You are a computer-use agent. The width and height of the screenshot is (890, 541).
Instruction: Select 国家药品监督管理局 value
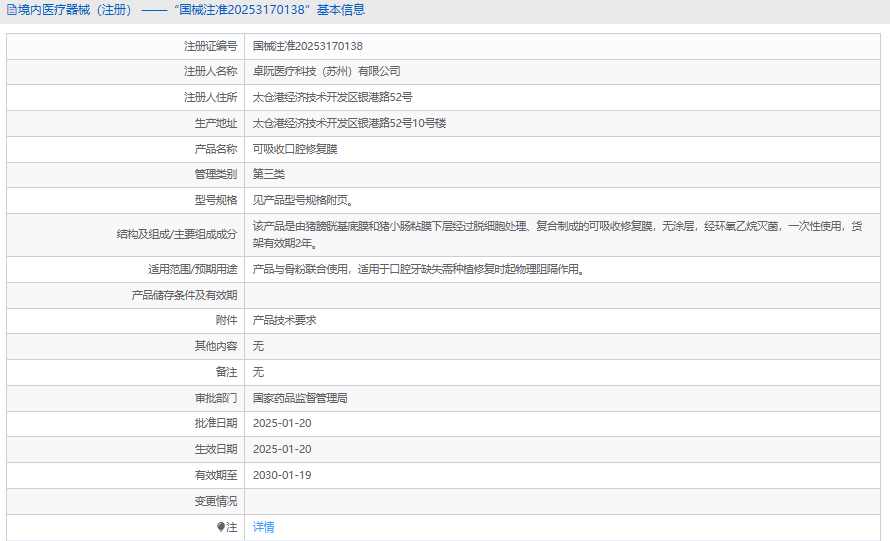pos(300,399)
